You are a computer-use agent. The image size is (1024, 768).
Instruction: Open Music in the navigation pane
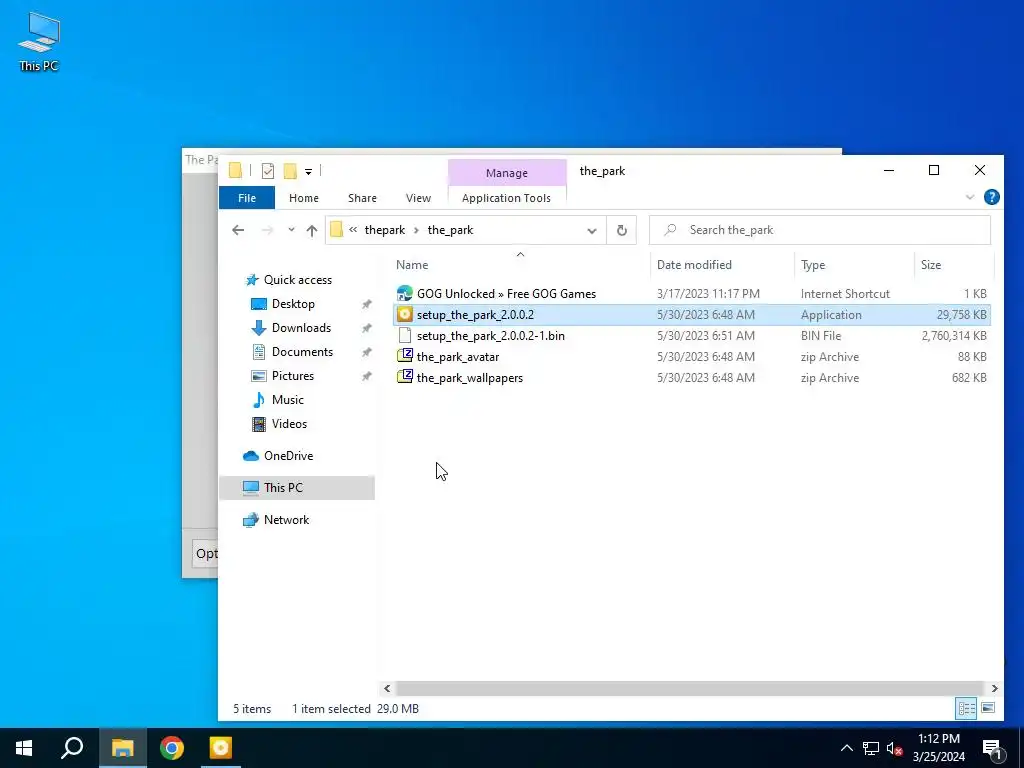point(287,400)
